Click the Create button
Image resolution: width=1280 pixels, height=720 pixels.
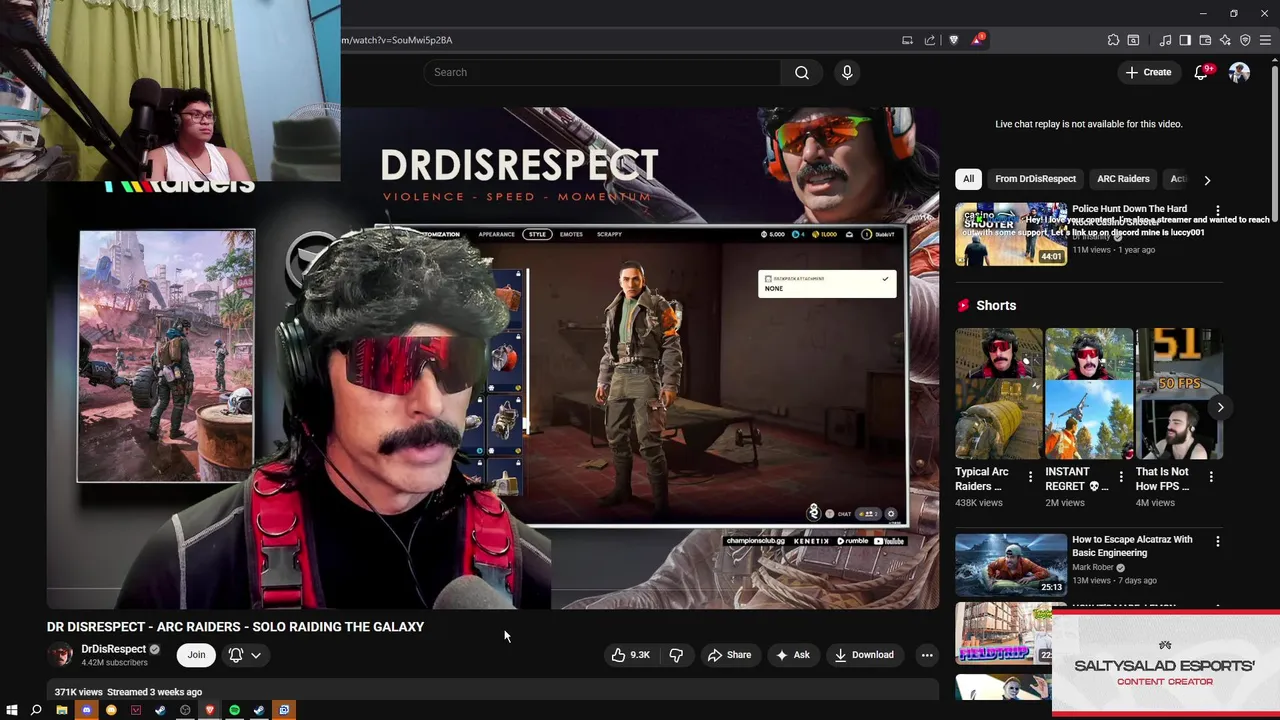point(1148,72)
